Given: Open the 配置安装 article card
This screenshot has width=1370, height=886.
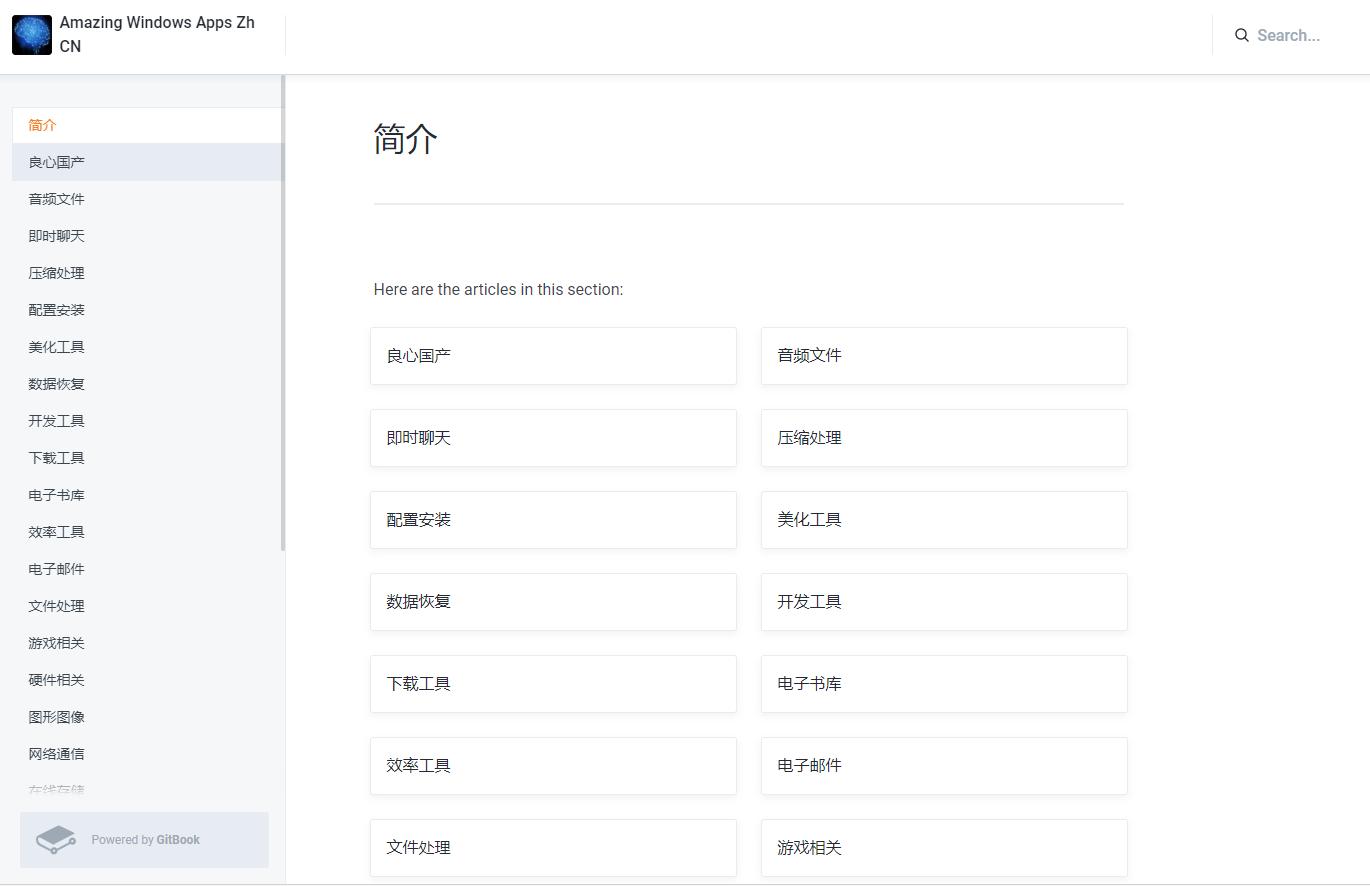Looking at the screenshot, I should coord(553,520).
